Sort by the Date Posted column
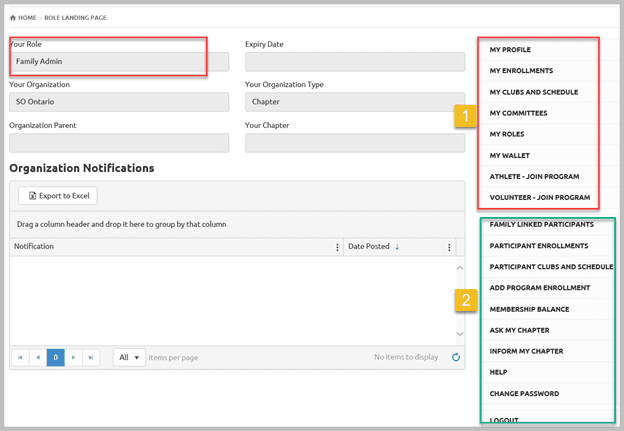Viewport: 624px width, 431px height. click(369, 246)
